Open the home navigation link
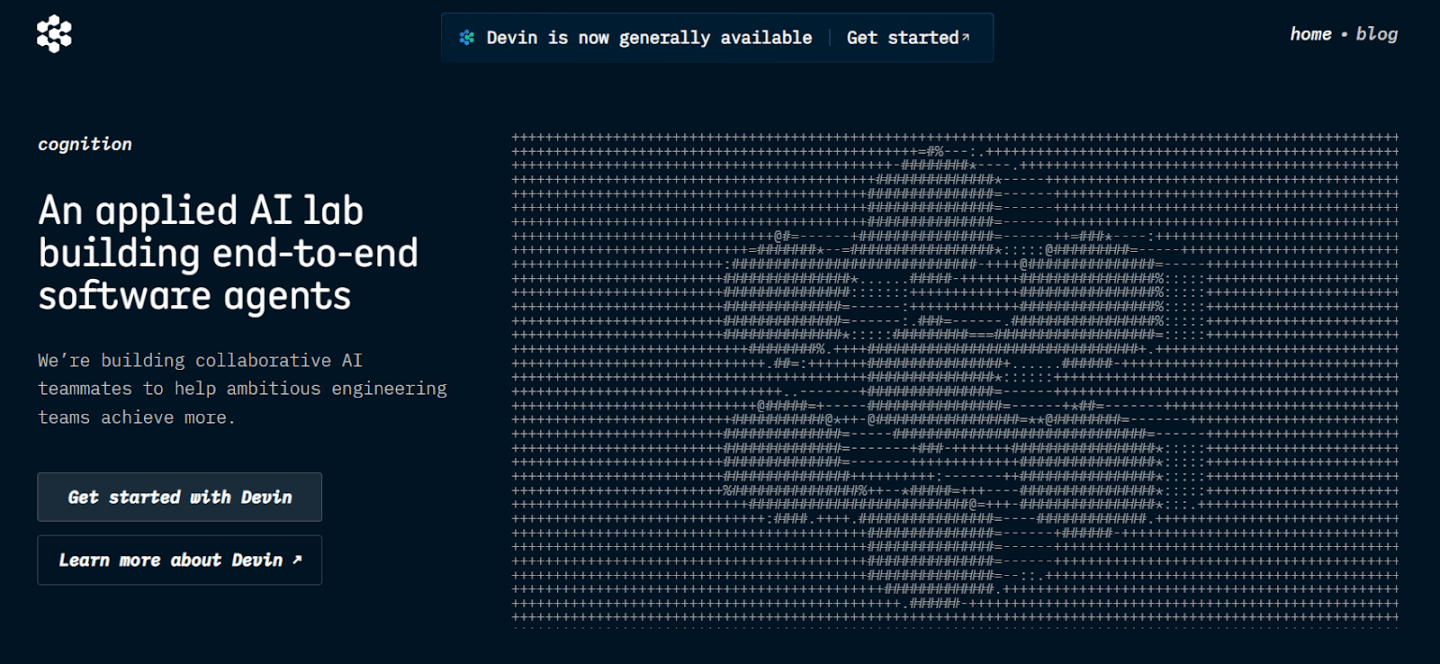Viewport: 1440px width, 664px height. 1310,34
